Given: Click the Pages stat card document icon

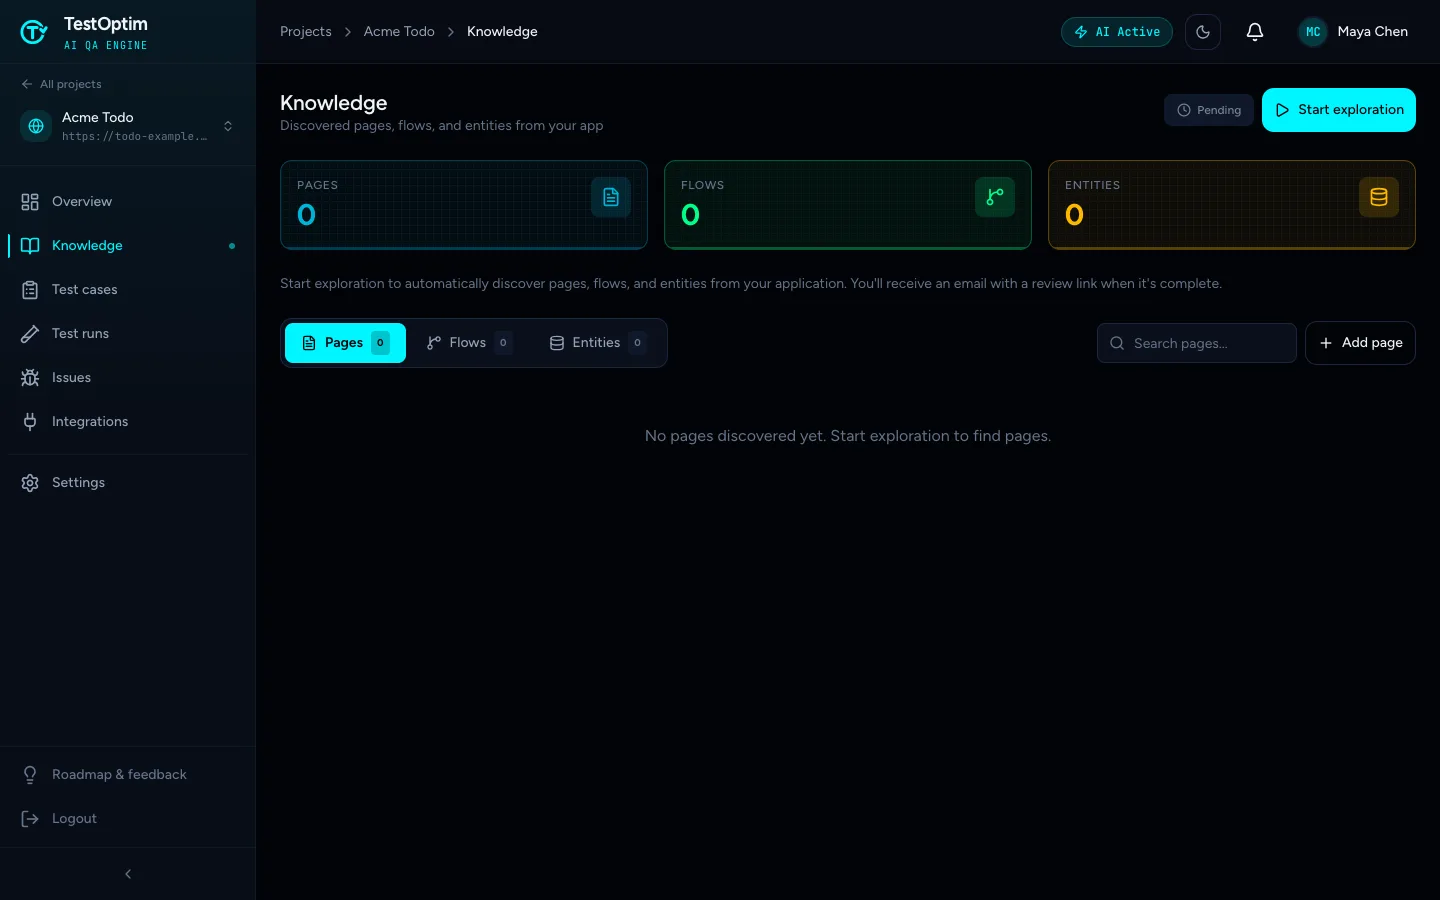Looking at the screenshot, I should pyautogui.click(x=611, y=197).
